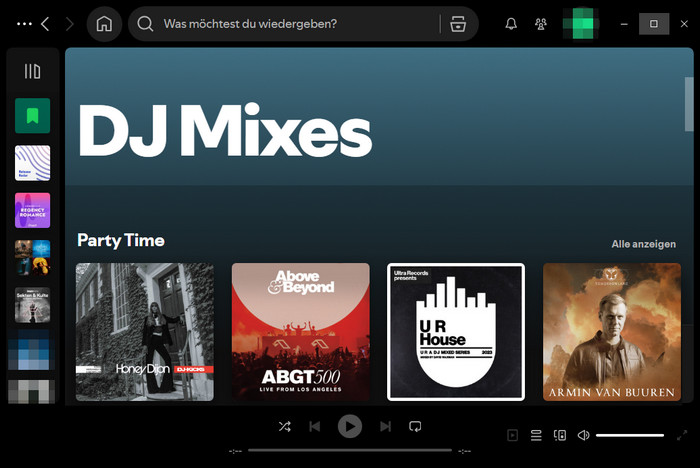Open Release Radar playlist in sidebar

33,163
